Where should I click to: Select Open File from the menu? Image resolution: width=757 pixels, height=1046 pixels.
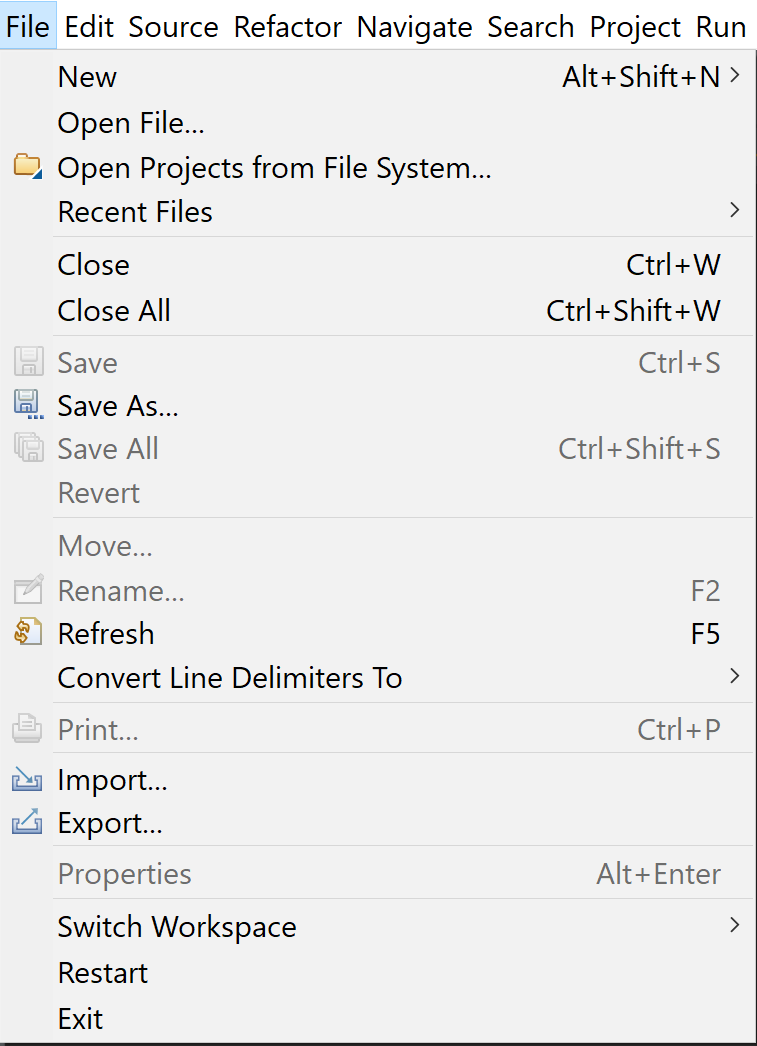tap(130, 122)
